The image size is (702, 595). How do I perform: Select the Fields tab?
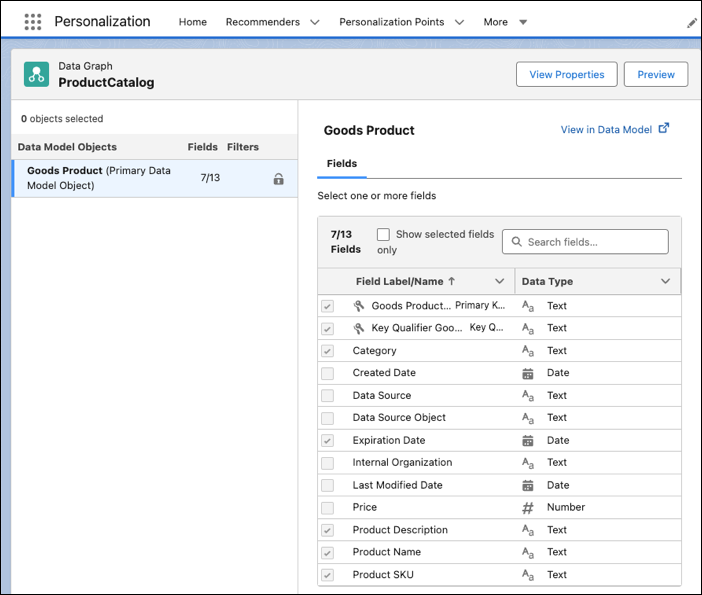[342, 163]
